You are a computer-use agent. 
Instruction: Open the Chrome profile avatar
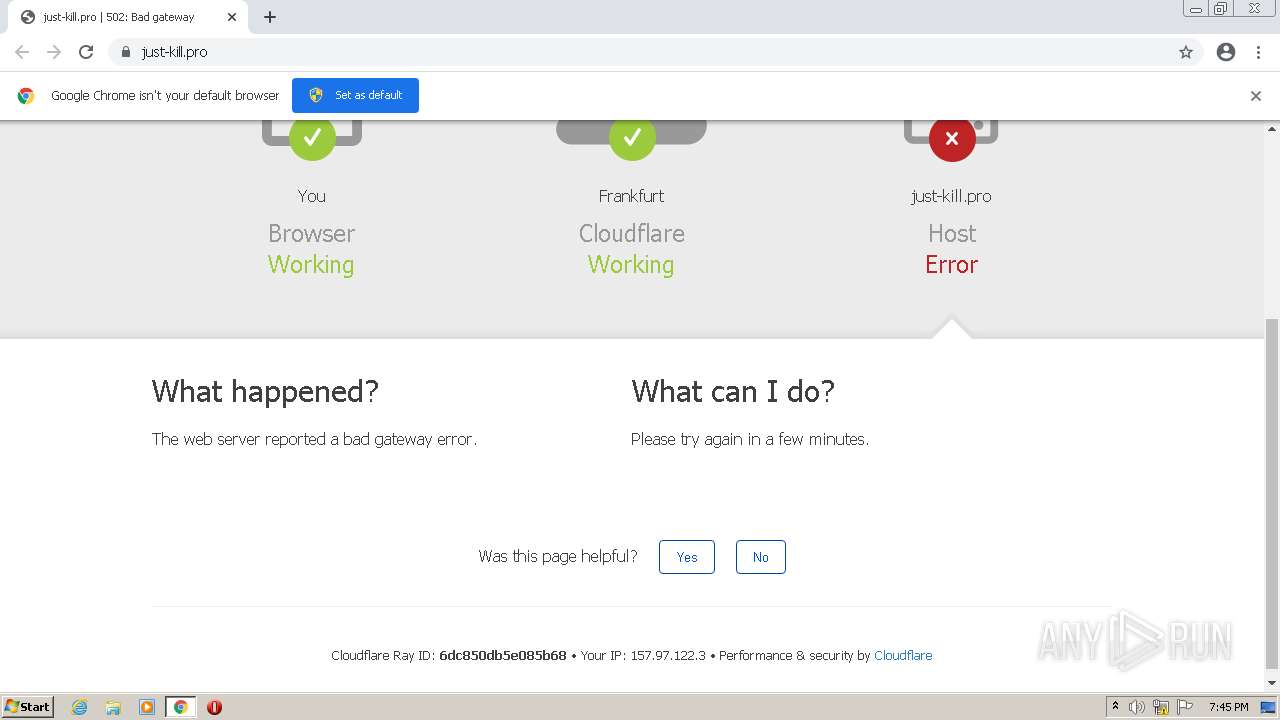pos(1226,52)
